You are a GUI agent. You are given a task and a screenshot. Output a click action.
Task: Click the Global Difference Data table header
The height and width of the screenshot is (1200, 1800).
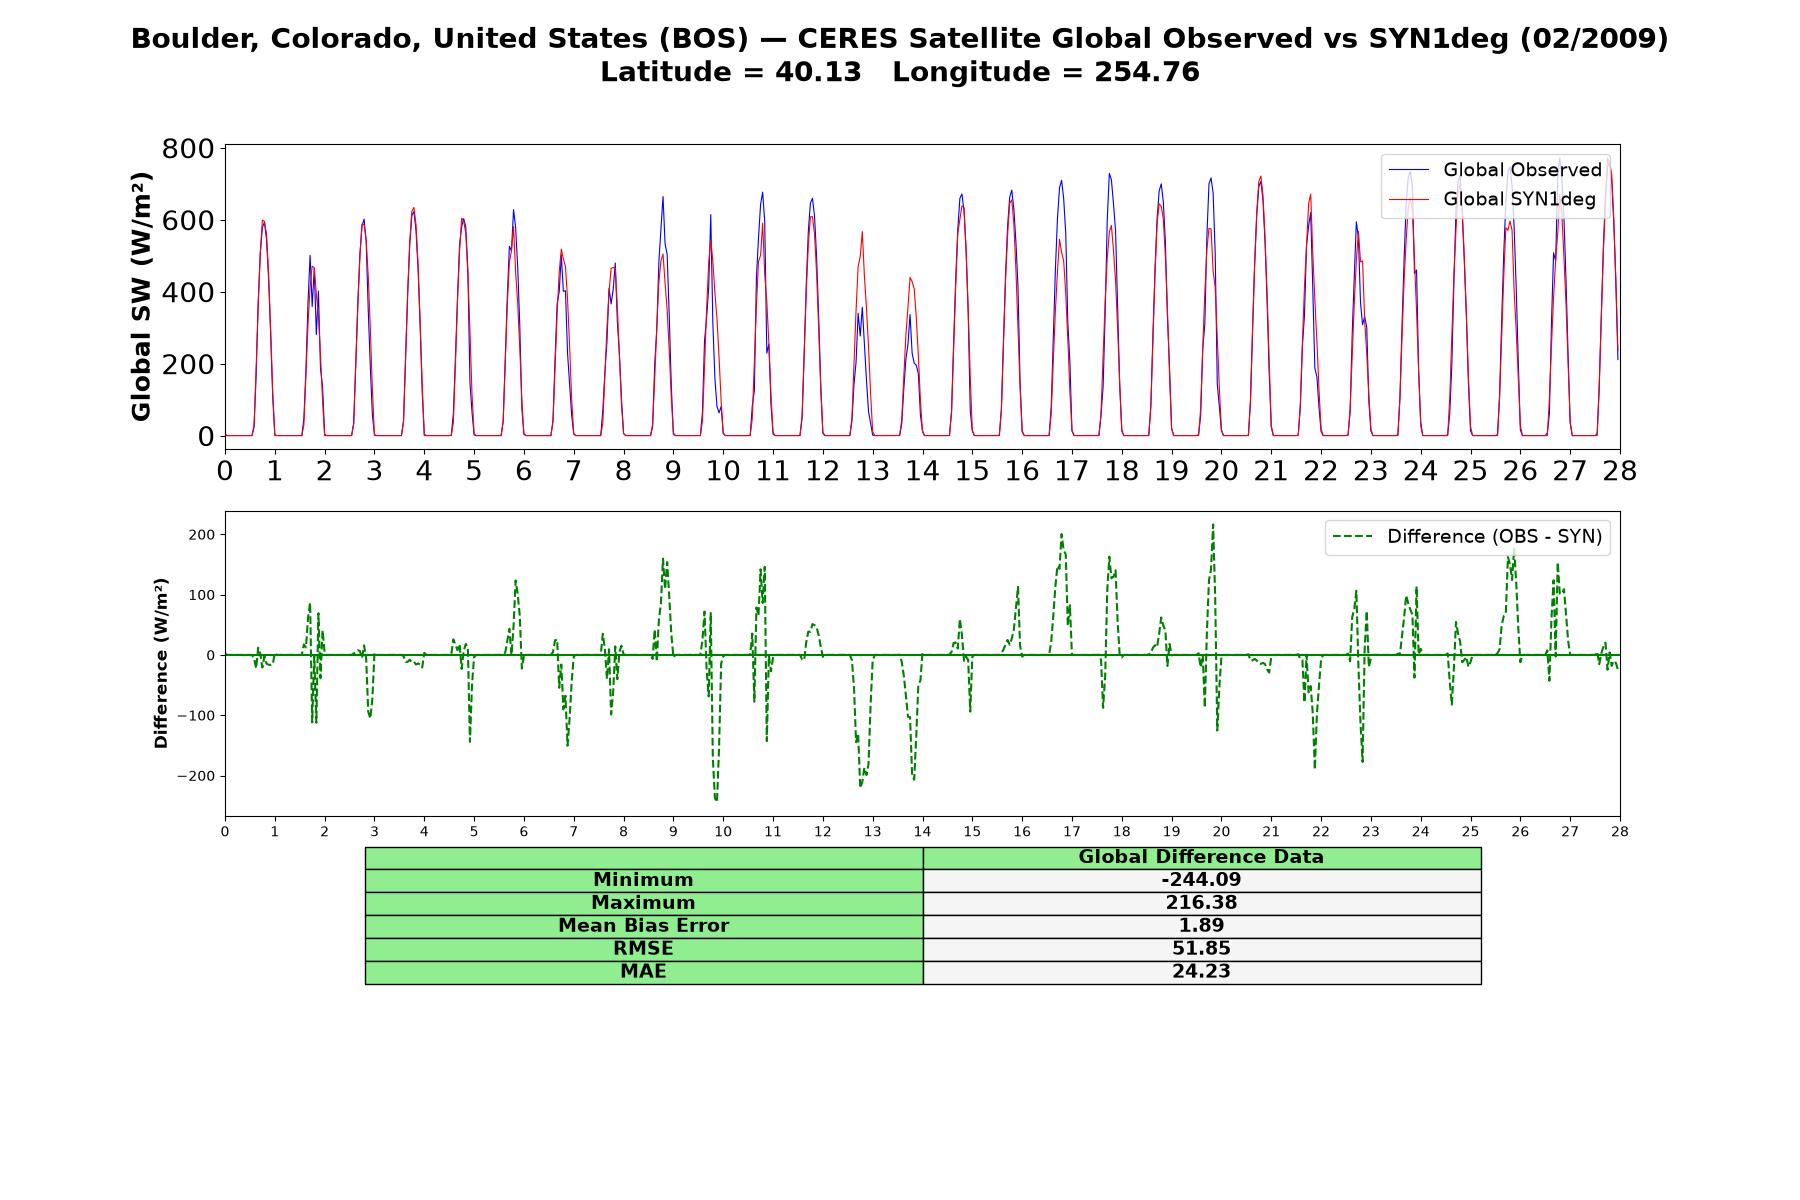[x=1202, y=858]
